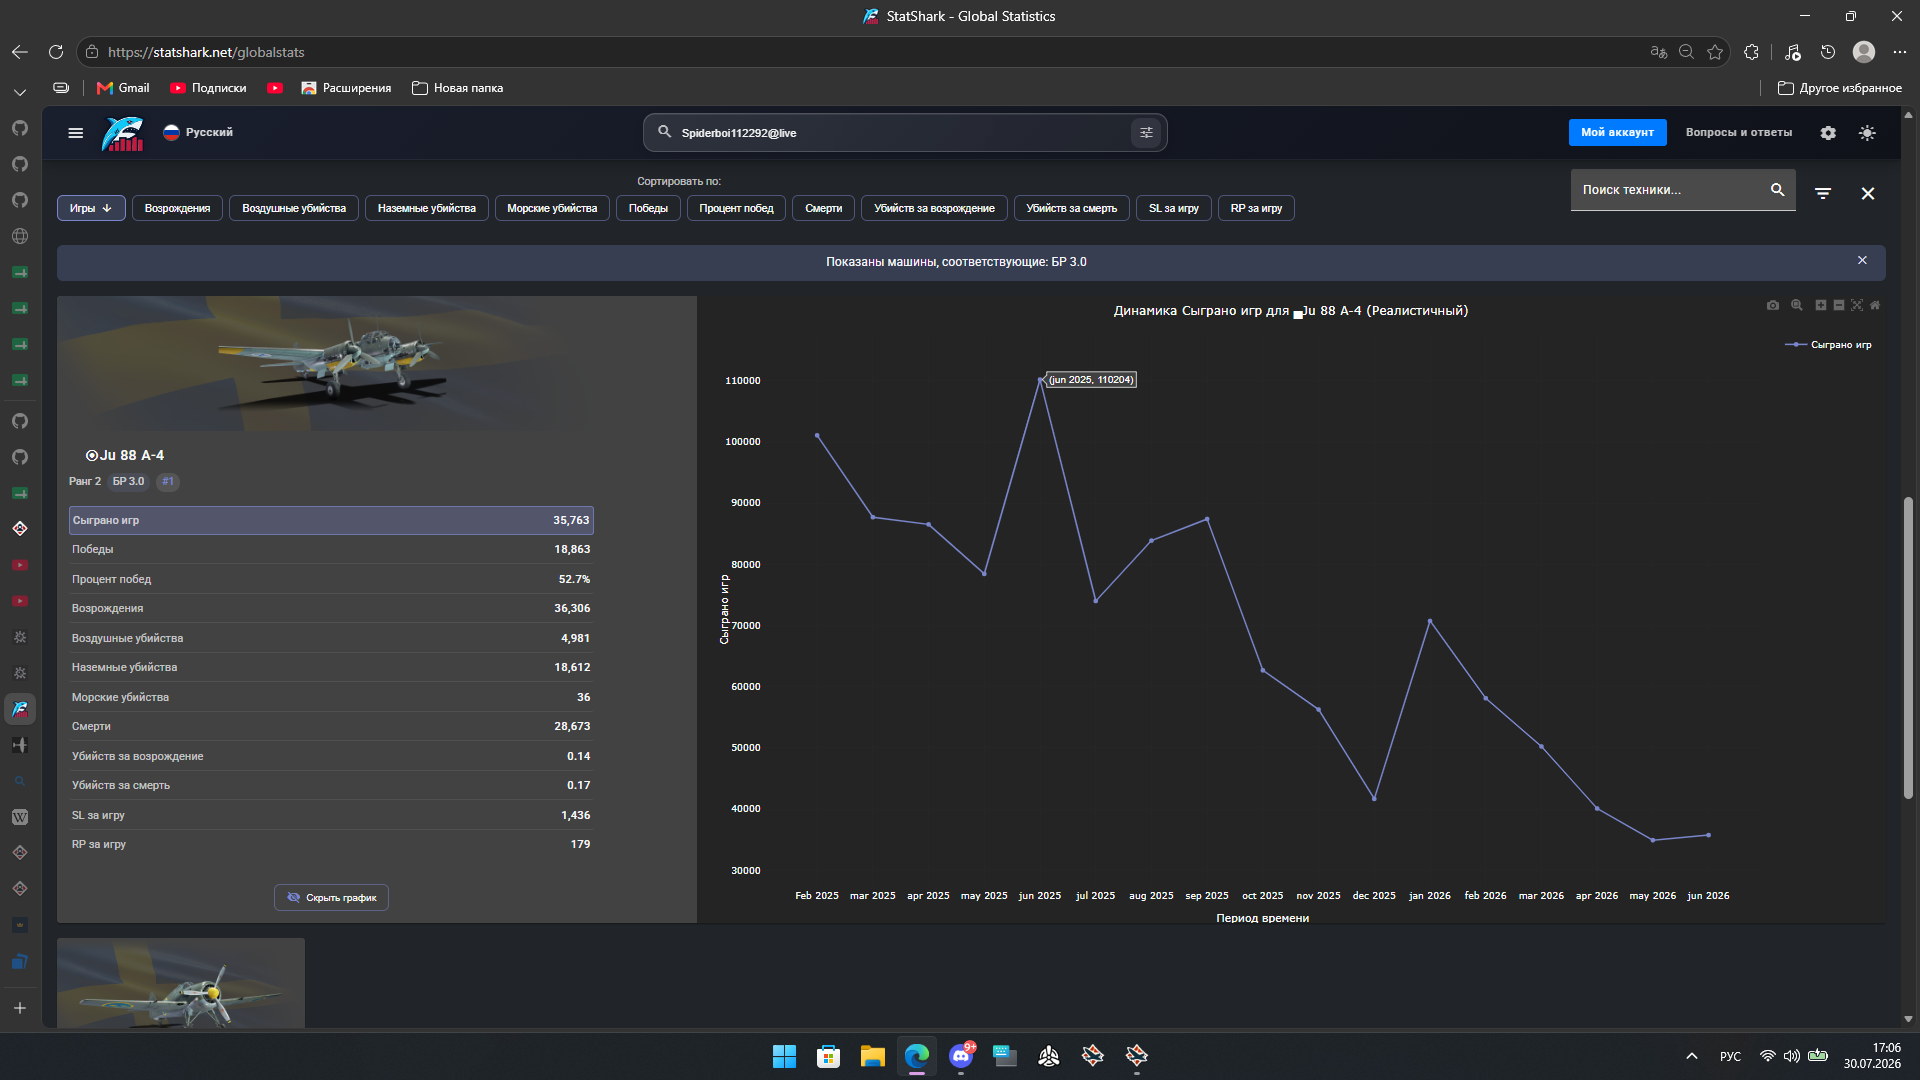Go back in browser

coord(20,52)
